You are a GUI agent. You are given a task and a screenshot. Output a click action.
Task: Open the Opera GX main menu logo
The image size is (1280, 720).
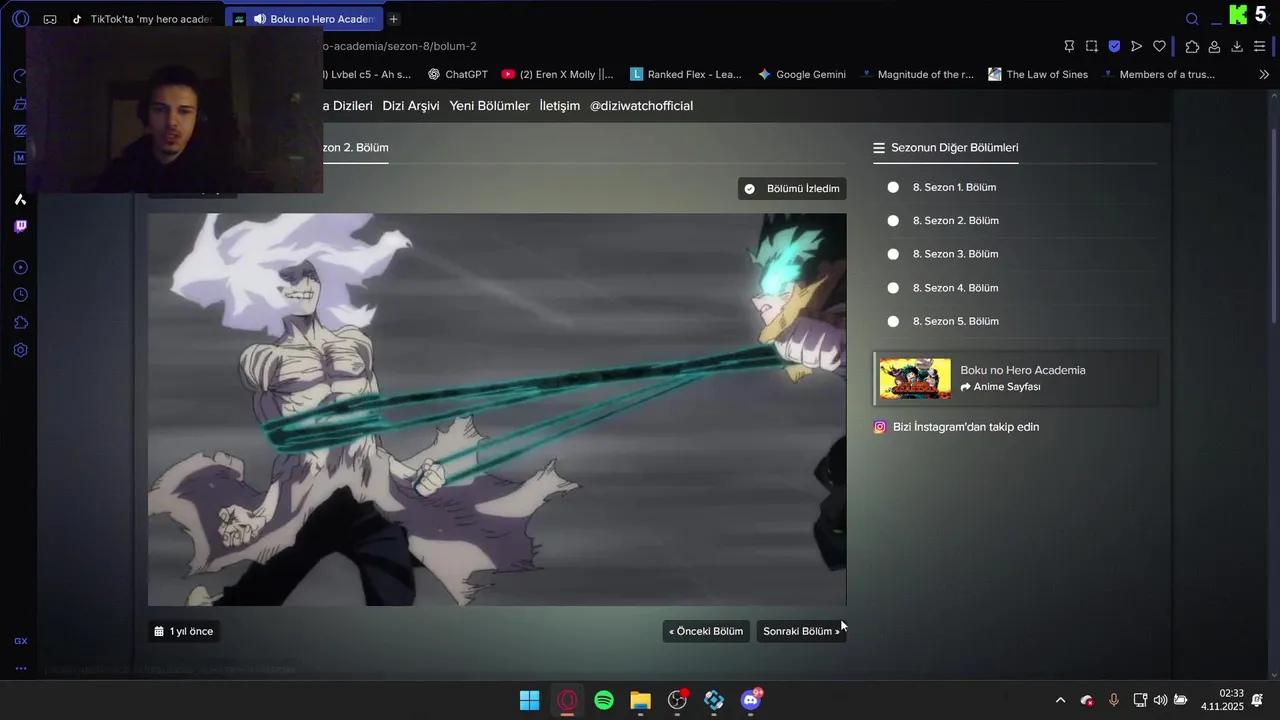pos(21,19)
